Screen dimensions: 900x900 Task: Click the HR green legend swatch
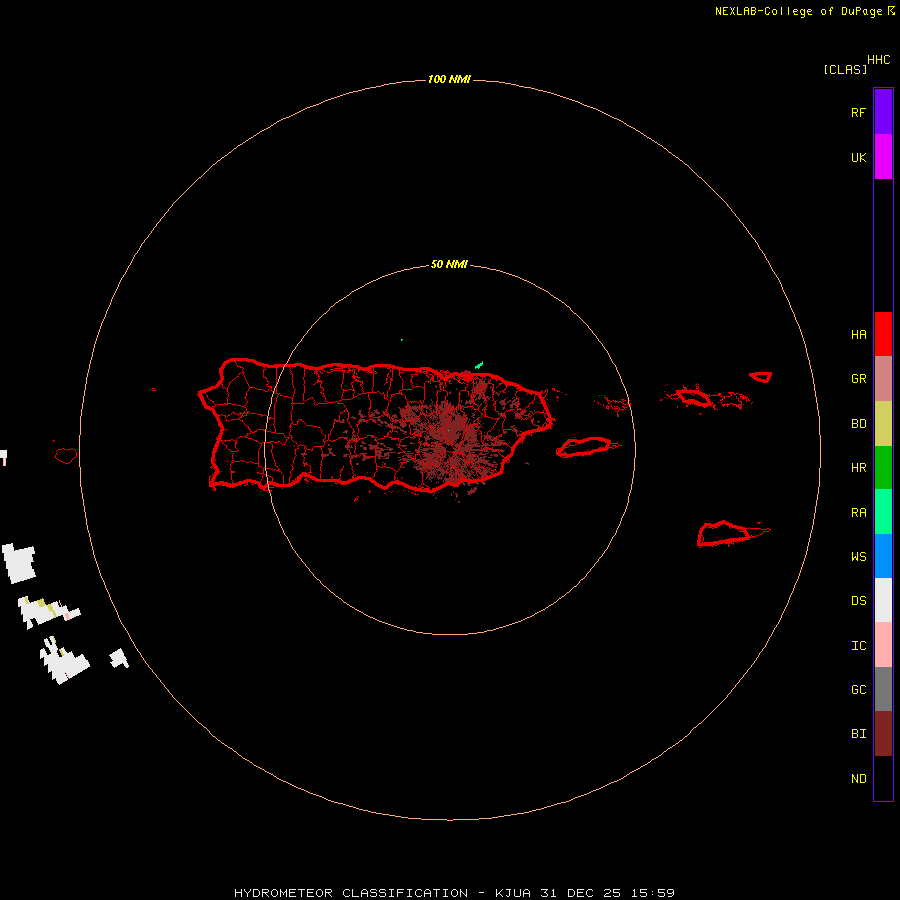[883, 468]
